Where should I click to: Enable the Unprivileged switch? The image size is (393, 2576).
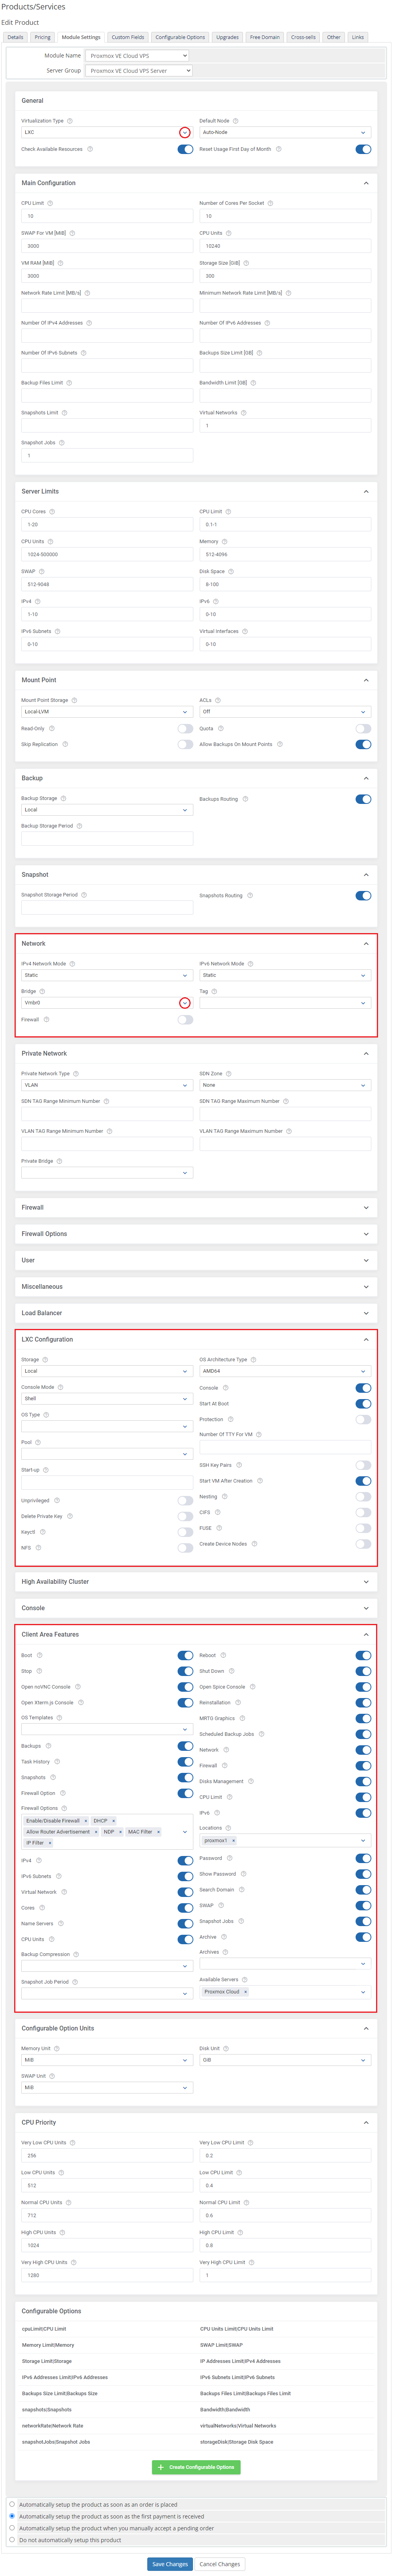(185, 1501)
